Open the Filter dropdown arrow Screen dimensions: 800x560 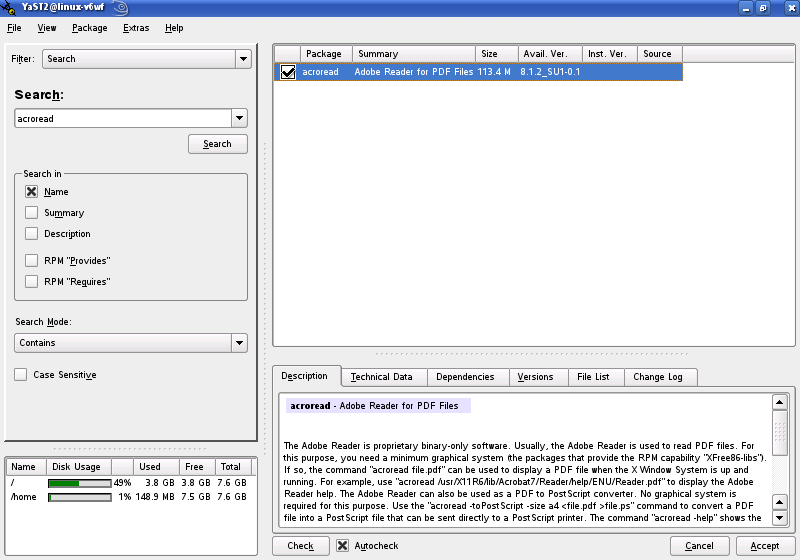coord(243,59)
